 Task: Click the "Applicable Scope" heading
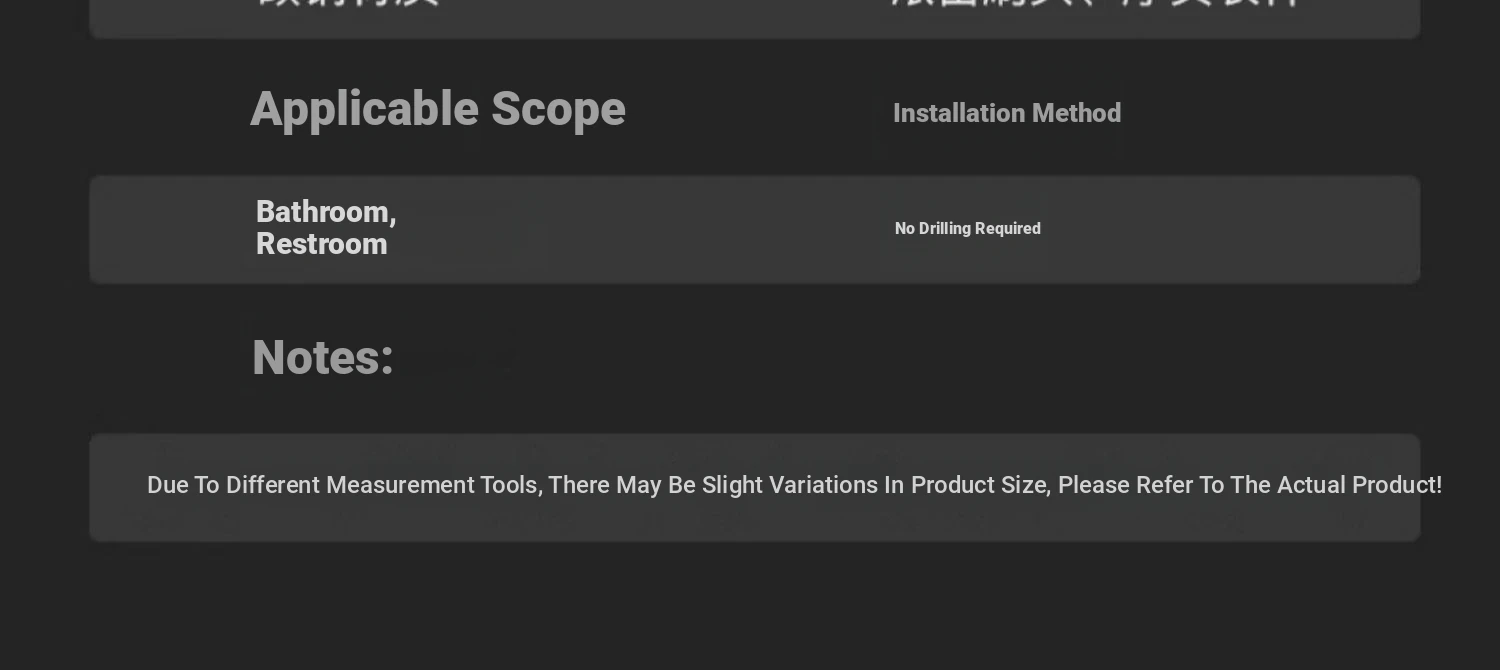pyautogui.click(x=438, y=110)
